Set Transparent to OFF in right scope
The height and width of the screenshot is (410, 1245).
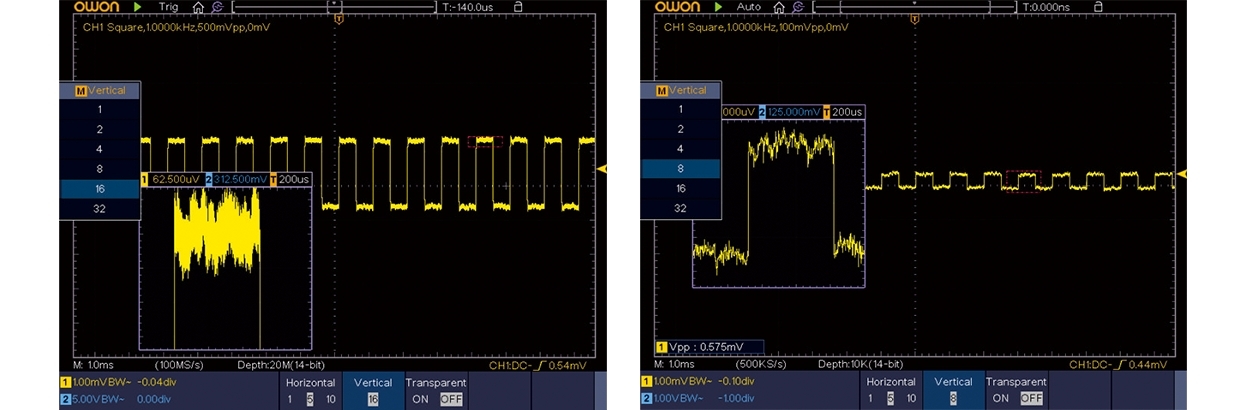1030,398
